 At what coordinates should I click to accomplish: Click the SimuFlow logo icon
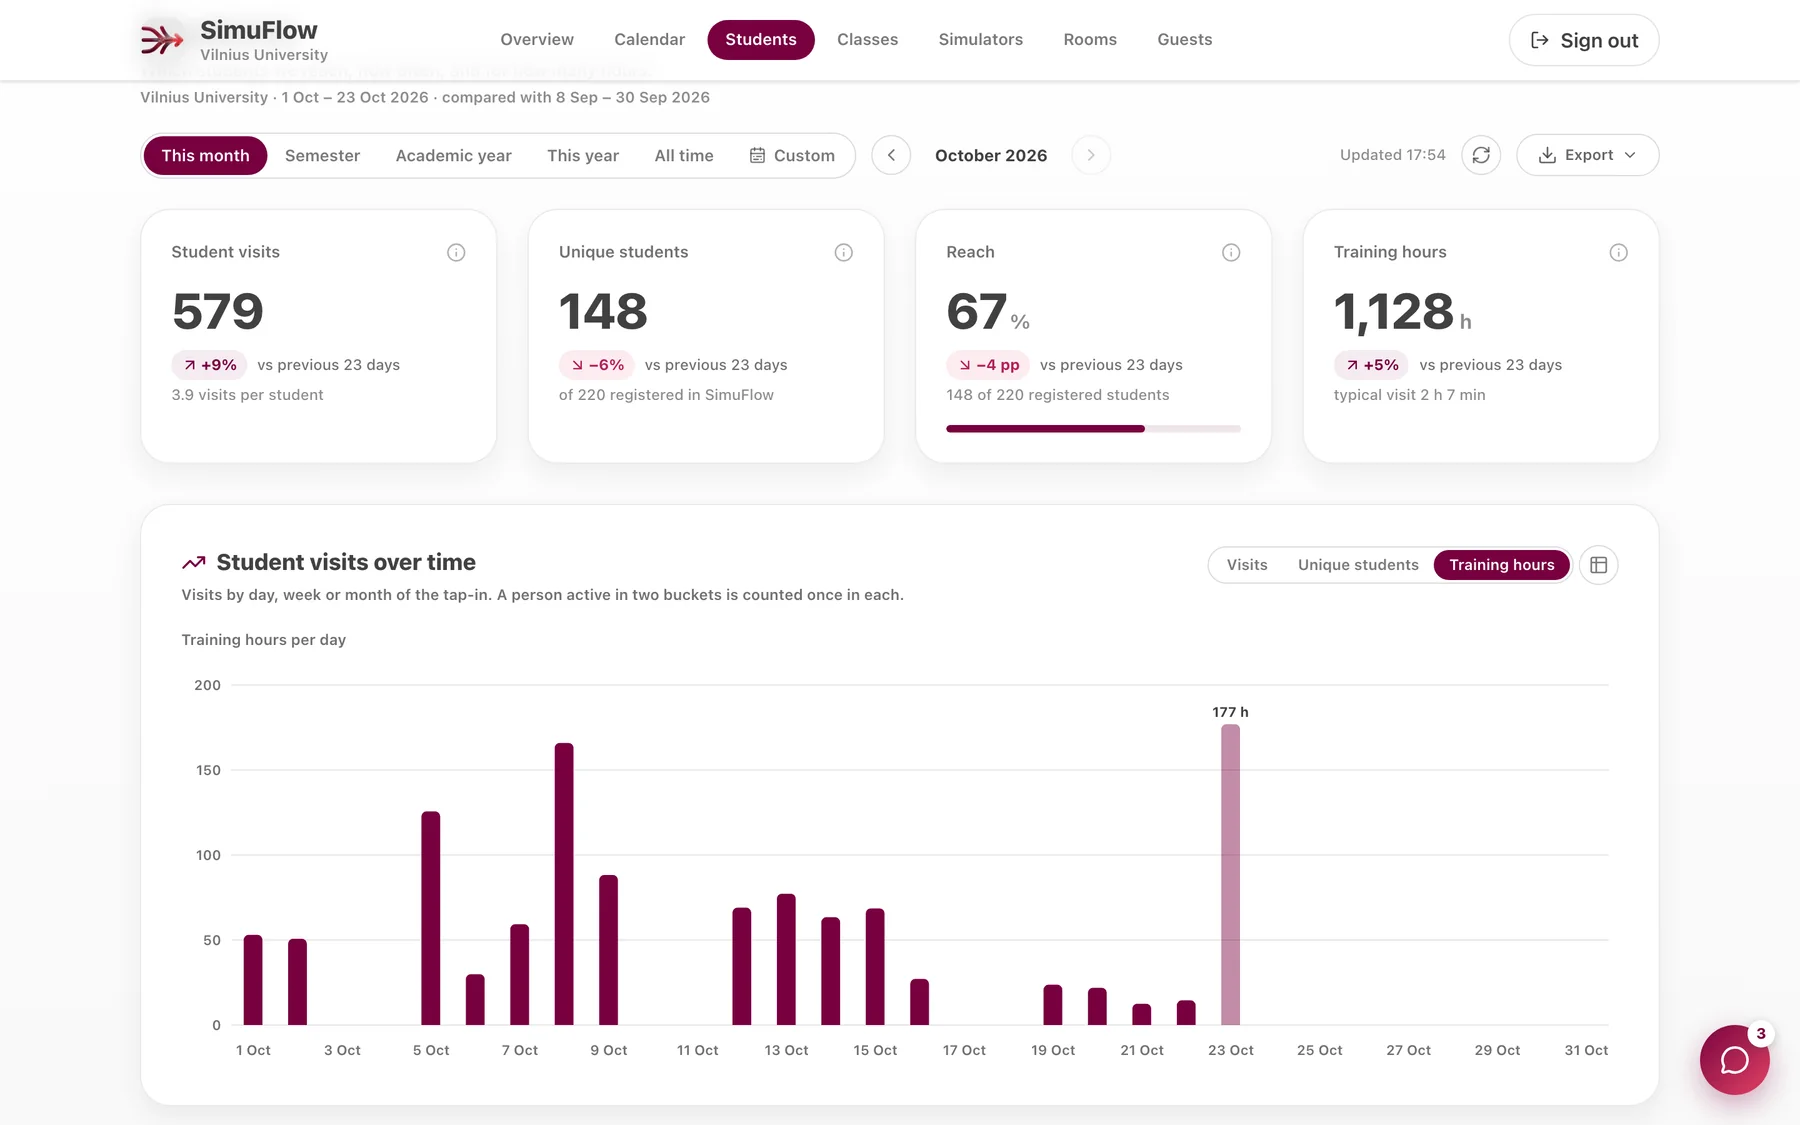(x=162, y=40)
